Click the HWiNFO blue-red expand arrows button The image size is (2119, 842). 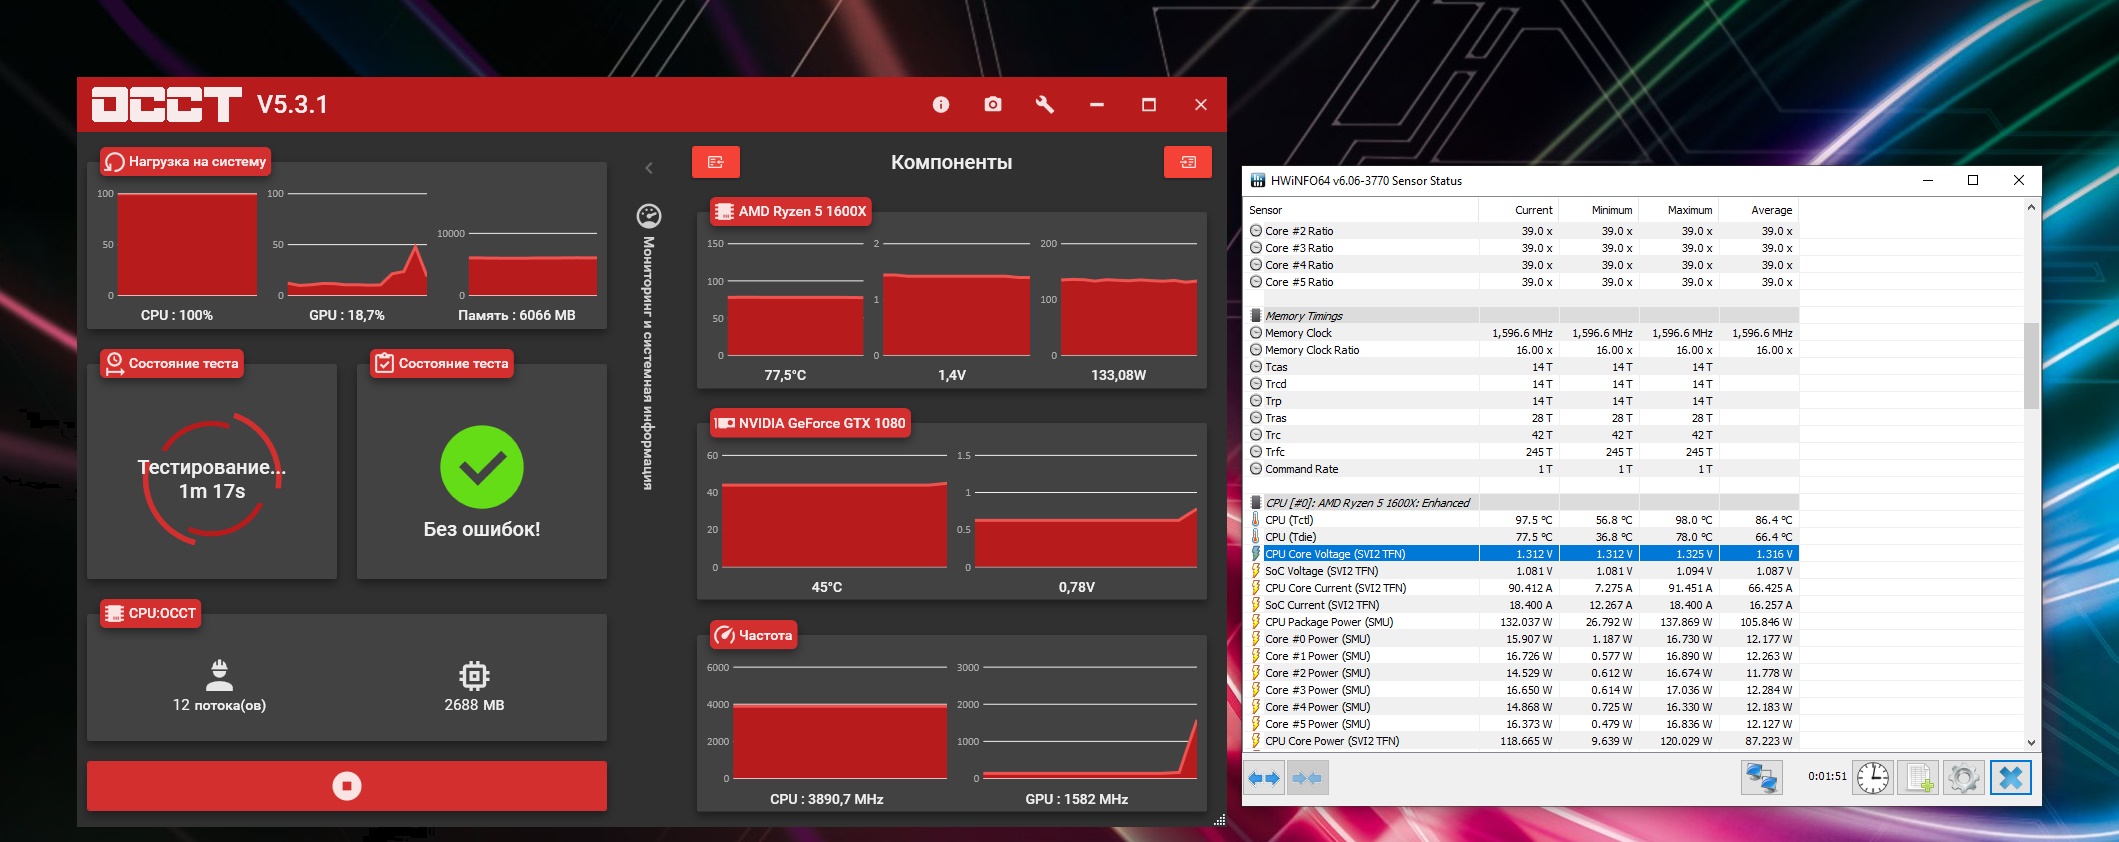click(x=1265, y=778)
